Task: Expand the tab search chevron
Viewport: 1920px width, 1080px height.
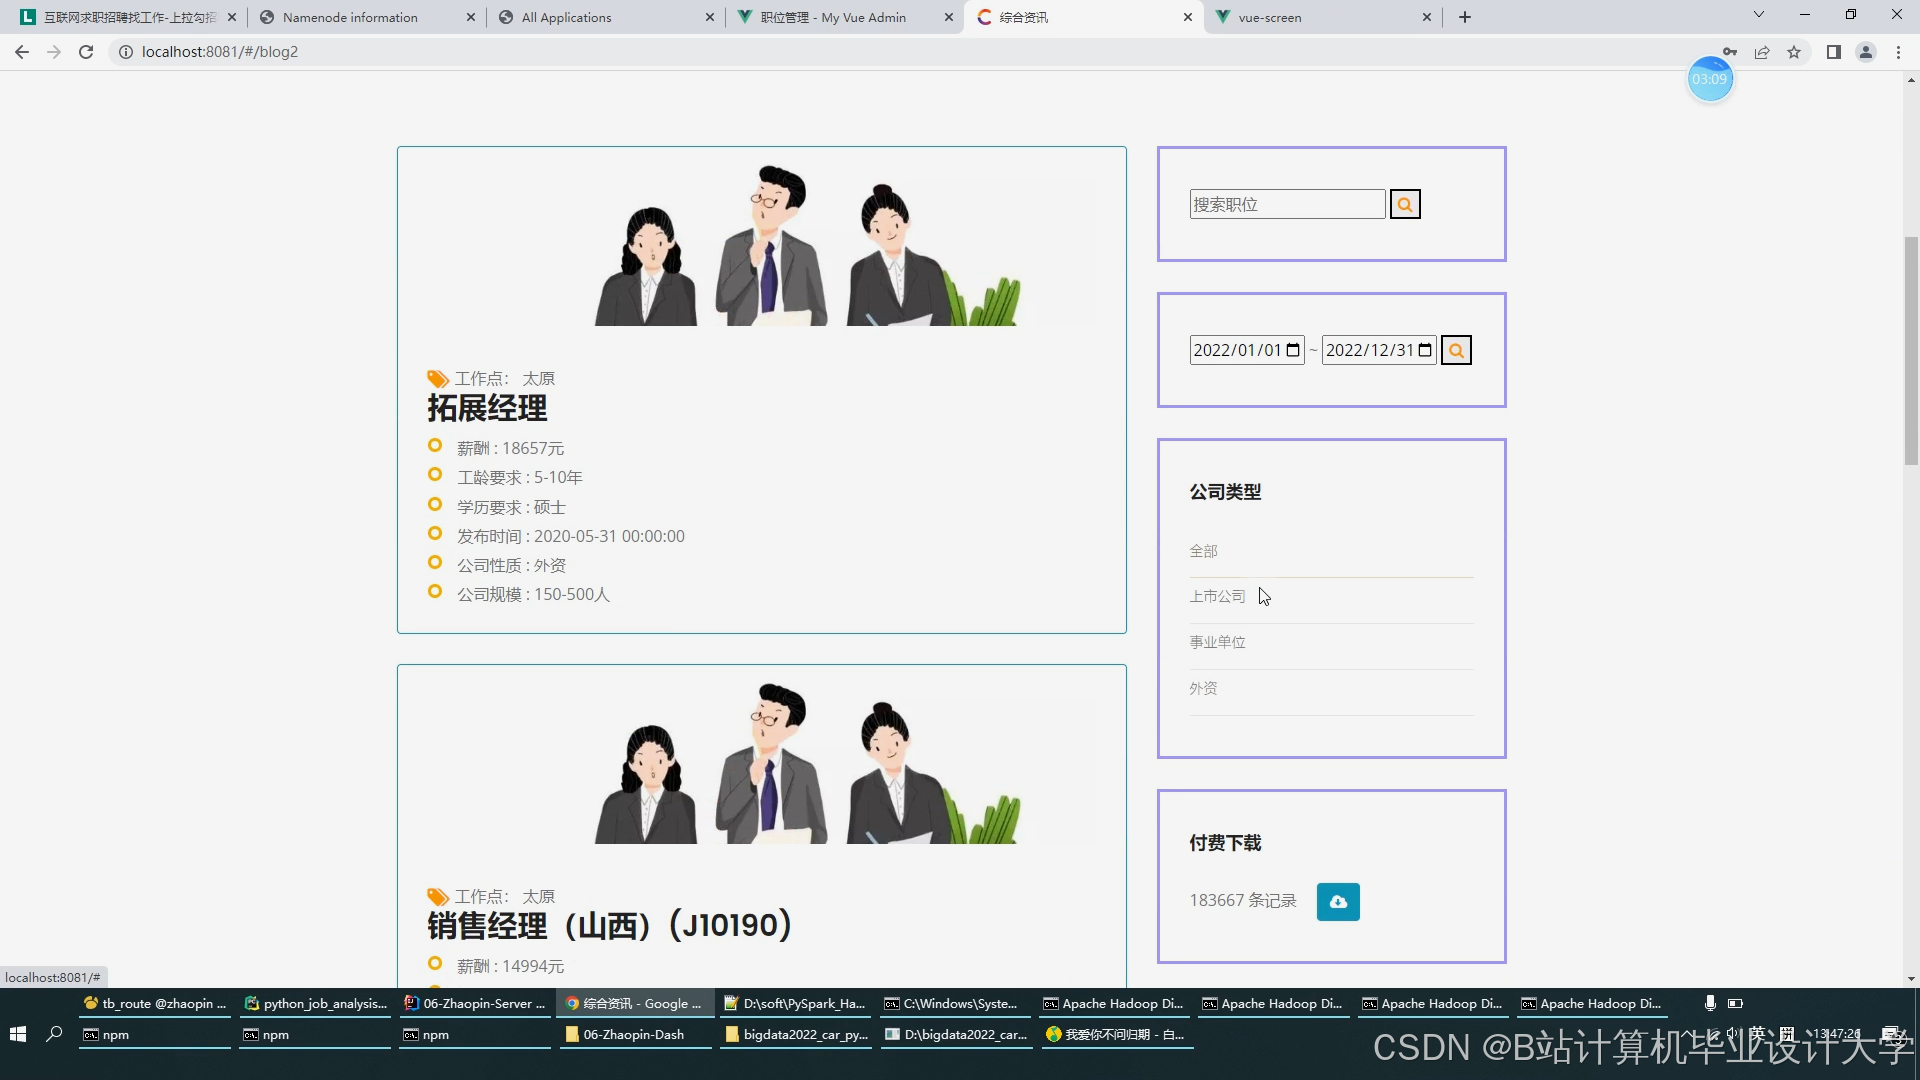Action: click(x=1759, y=15)
